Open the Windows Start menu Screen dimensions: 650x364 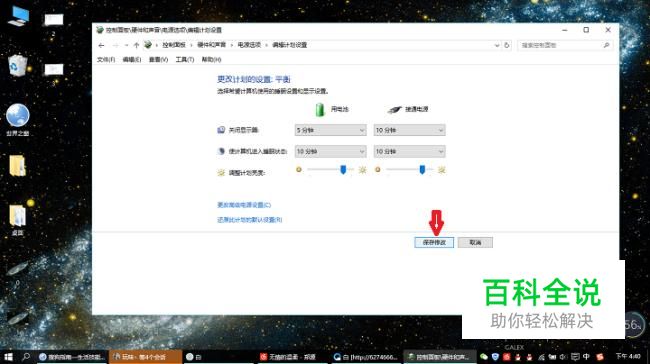pyautogui.click(x=8, y=357)
